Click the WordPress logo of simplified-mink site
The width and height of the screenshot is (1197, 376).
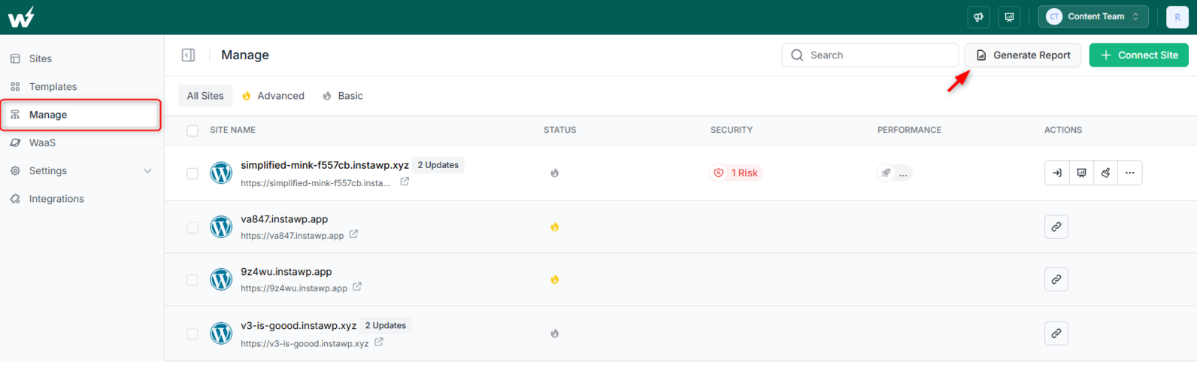click(221, 173)
